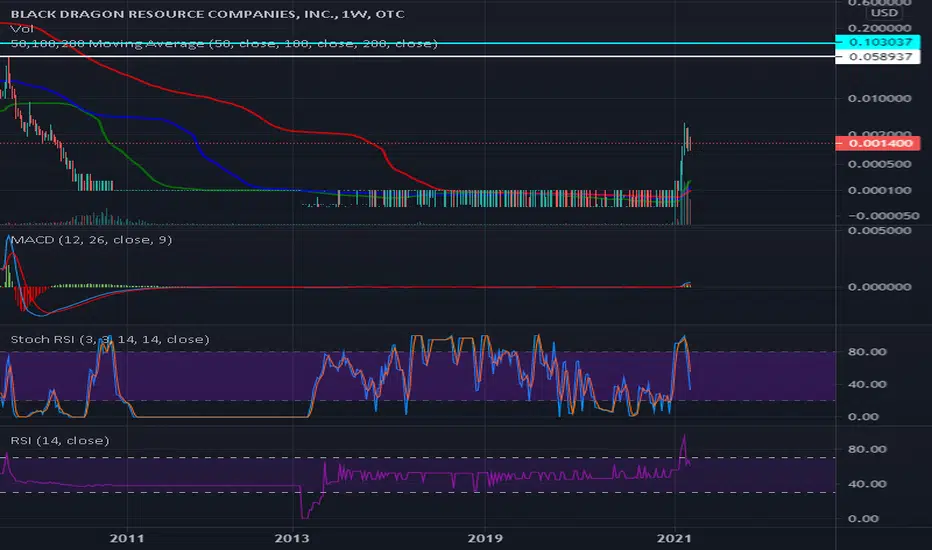The width and height of the screenshot is (932, 550).
Task: Click the MACD red histogram bars
Action: coord(27,297)
